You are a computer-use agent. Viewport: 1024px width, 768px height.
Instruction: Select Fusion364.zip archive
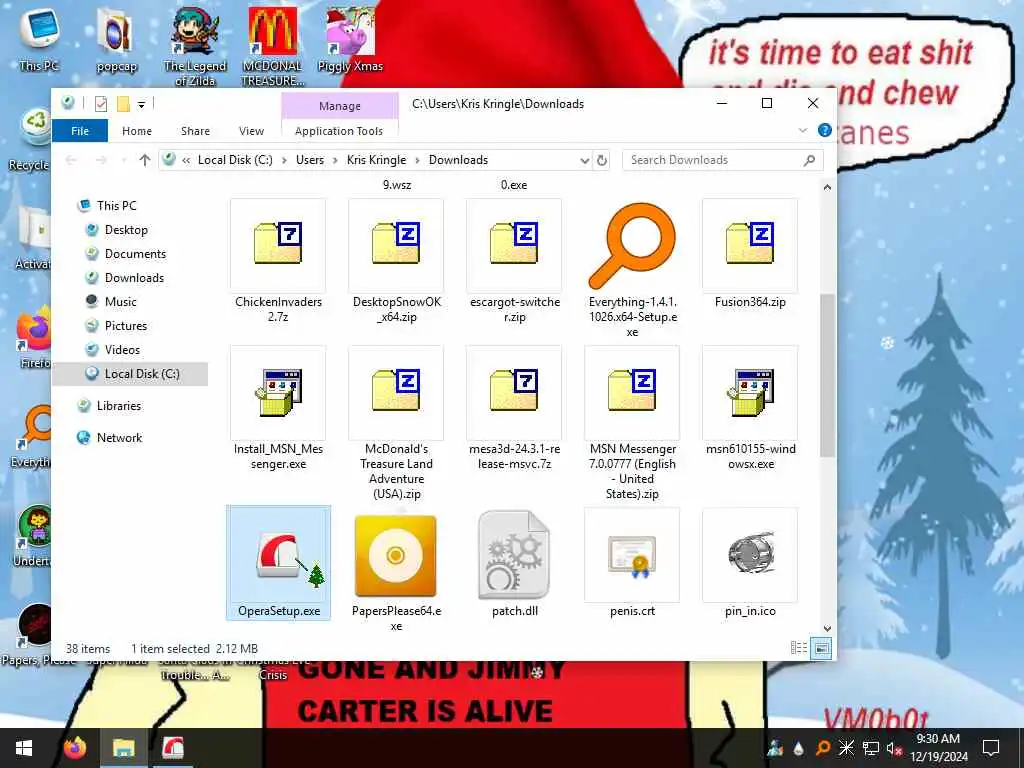pyautogui.click(x=750, y=255)
